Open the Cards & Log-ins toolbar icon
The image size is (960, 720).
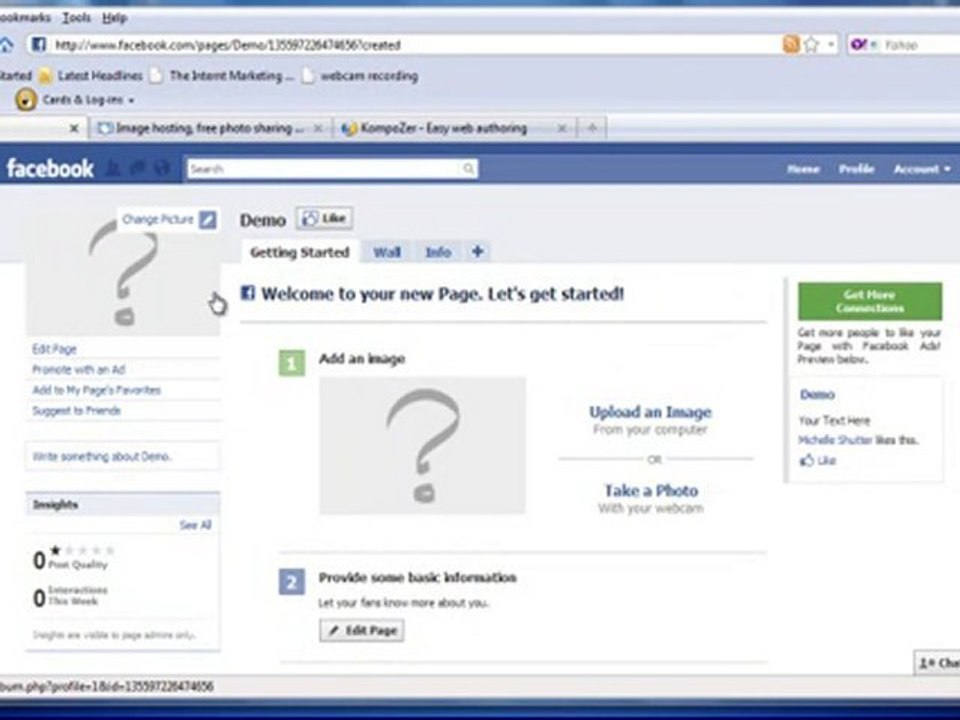coord(26,99)
